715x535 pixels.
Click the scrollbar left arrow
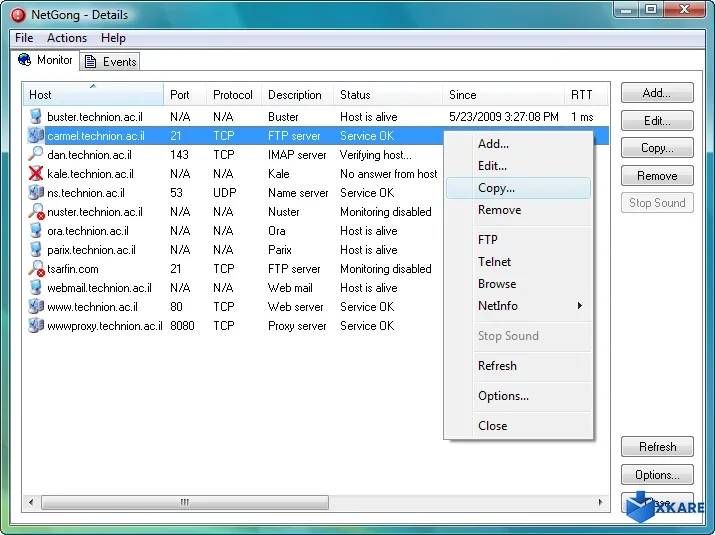click(31, 502)
